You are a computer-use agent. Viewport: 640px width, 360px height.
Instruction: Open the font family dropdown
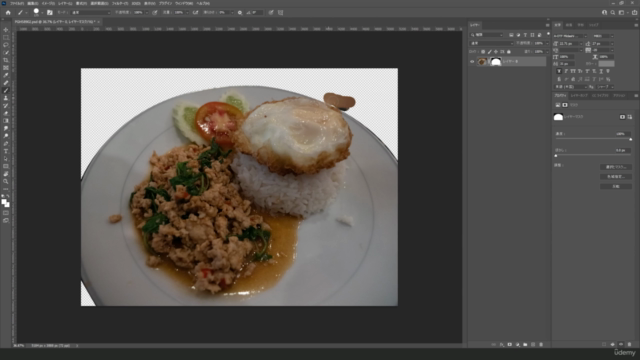point(570,36)
